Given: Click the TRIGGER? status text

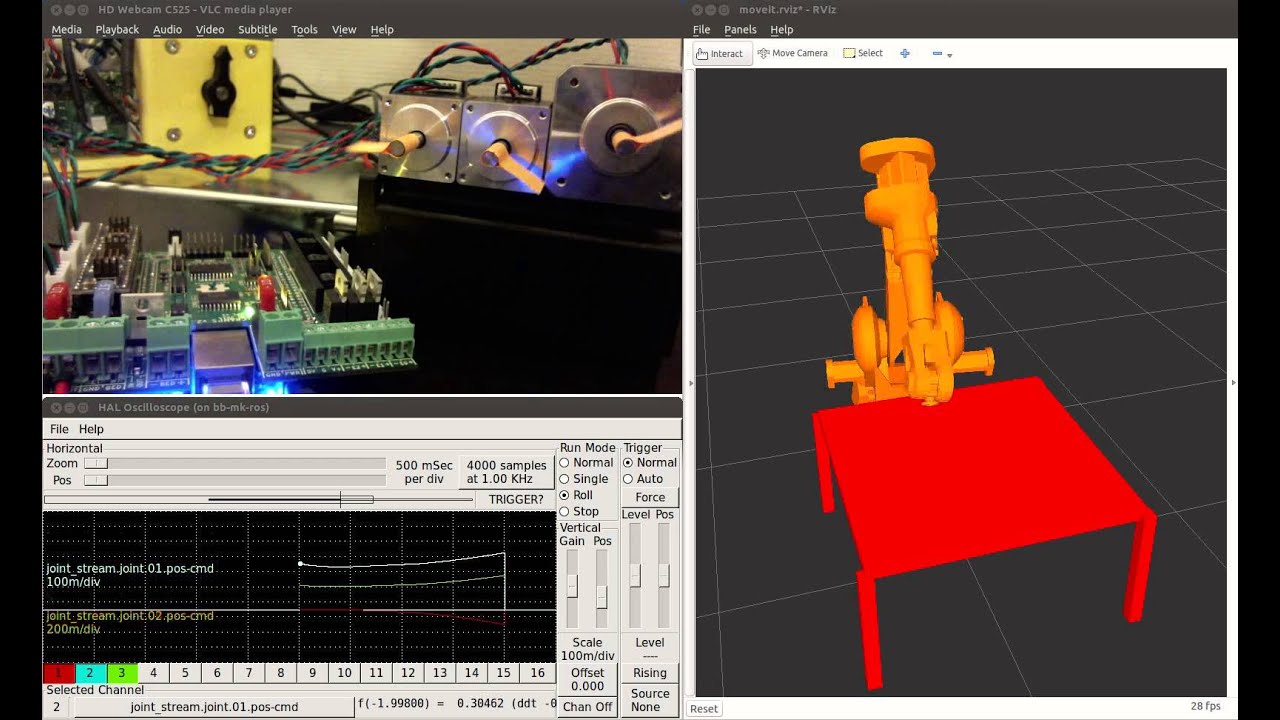Looking at the screenshot, I should 516,499.
